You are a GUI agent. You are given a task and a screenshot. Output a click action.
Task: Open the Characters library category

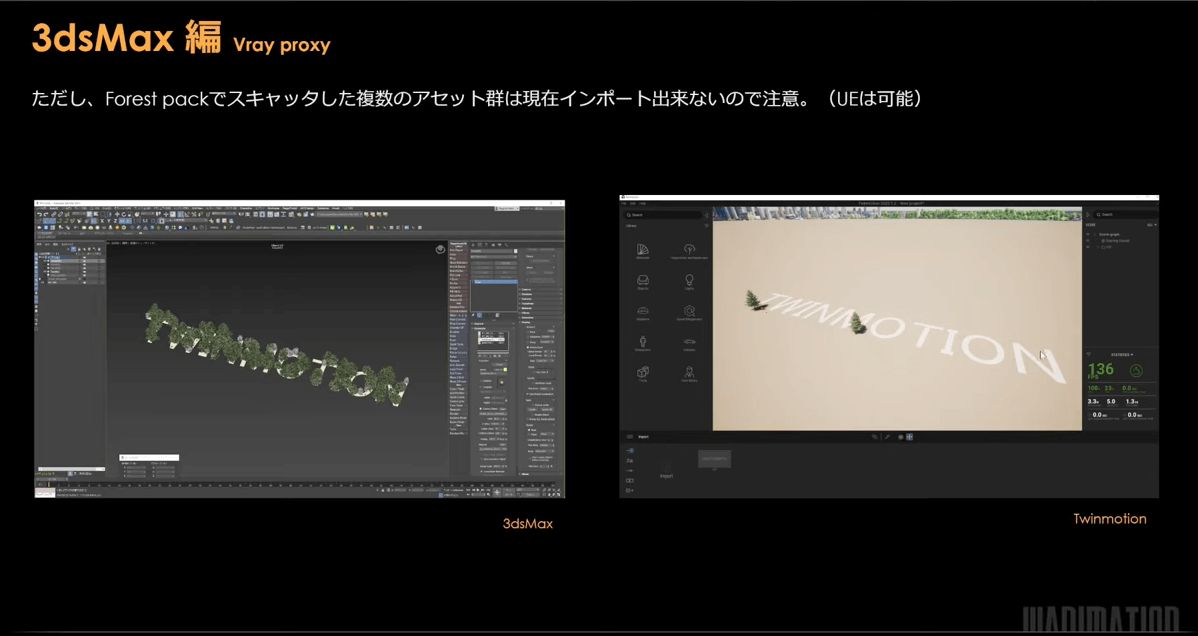click(x=643, y=342)
